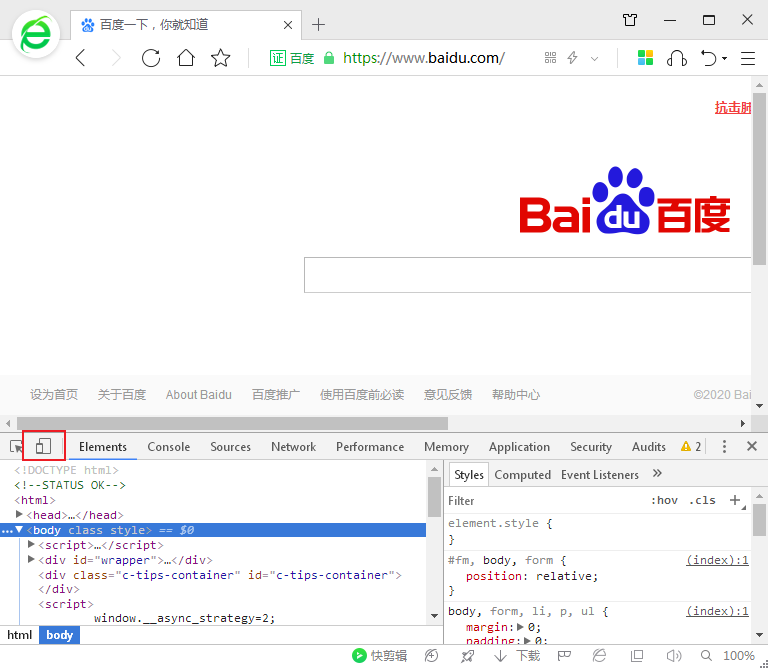Close the Baidu tab
The width and height of the screenshot is (768, 668).
pyautogui.click(x=288, y=25)
